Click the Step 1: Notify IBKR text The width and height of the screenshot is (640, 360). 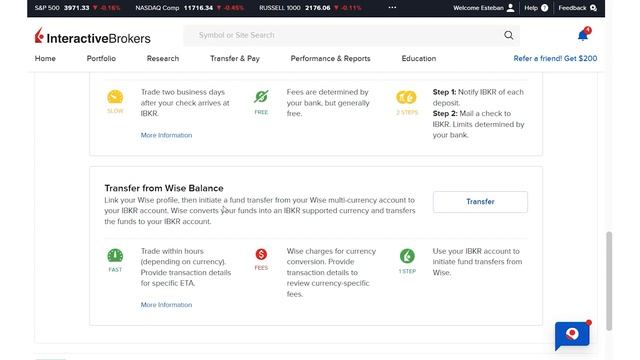[x=478, y=98]
